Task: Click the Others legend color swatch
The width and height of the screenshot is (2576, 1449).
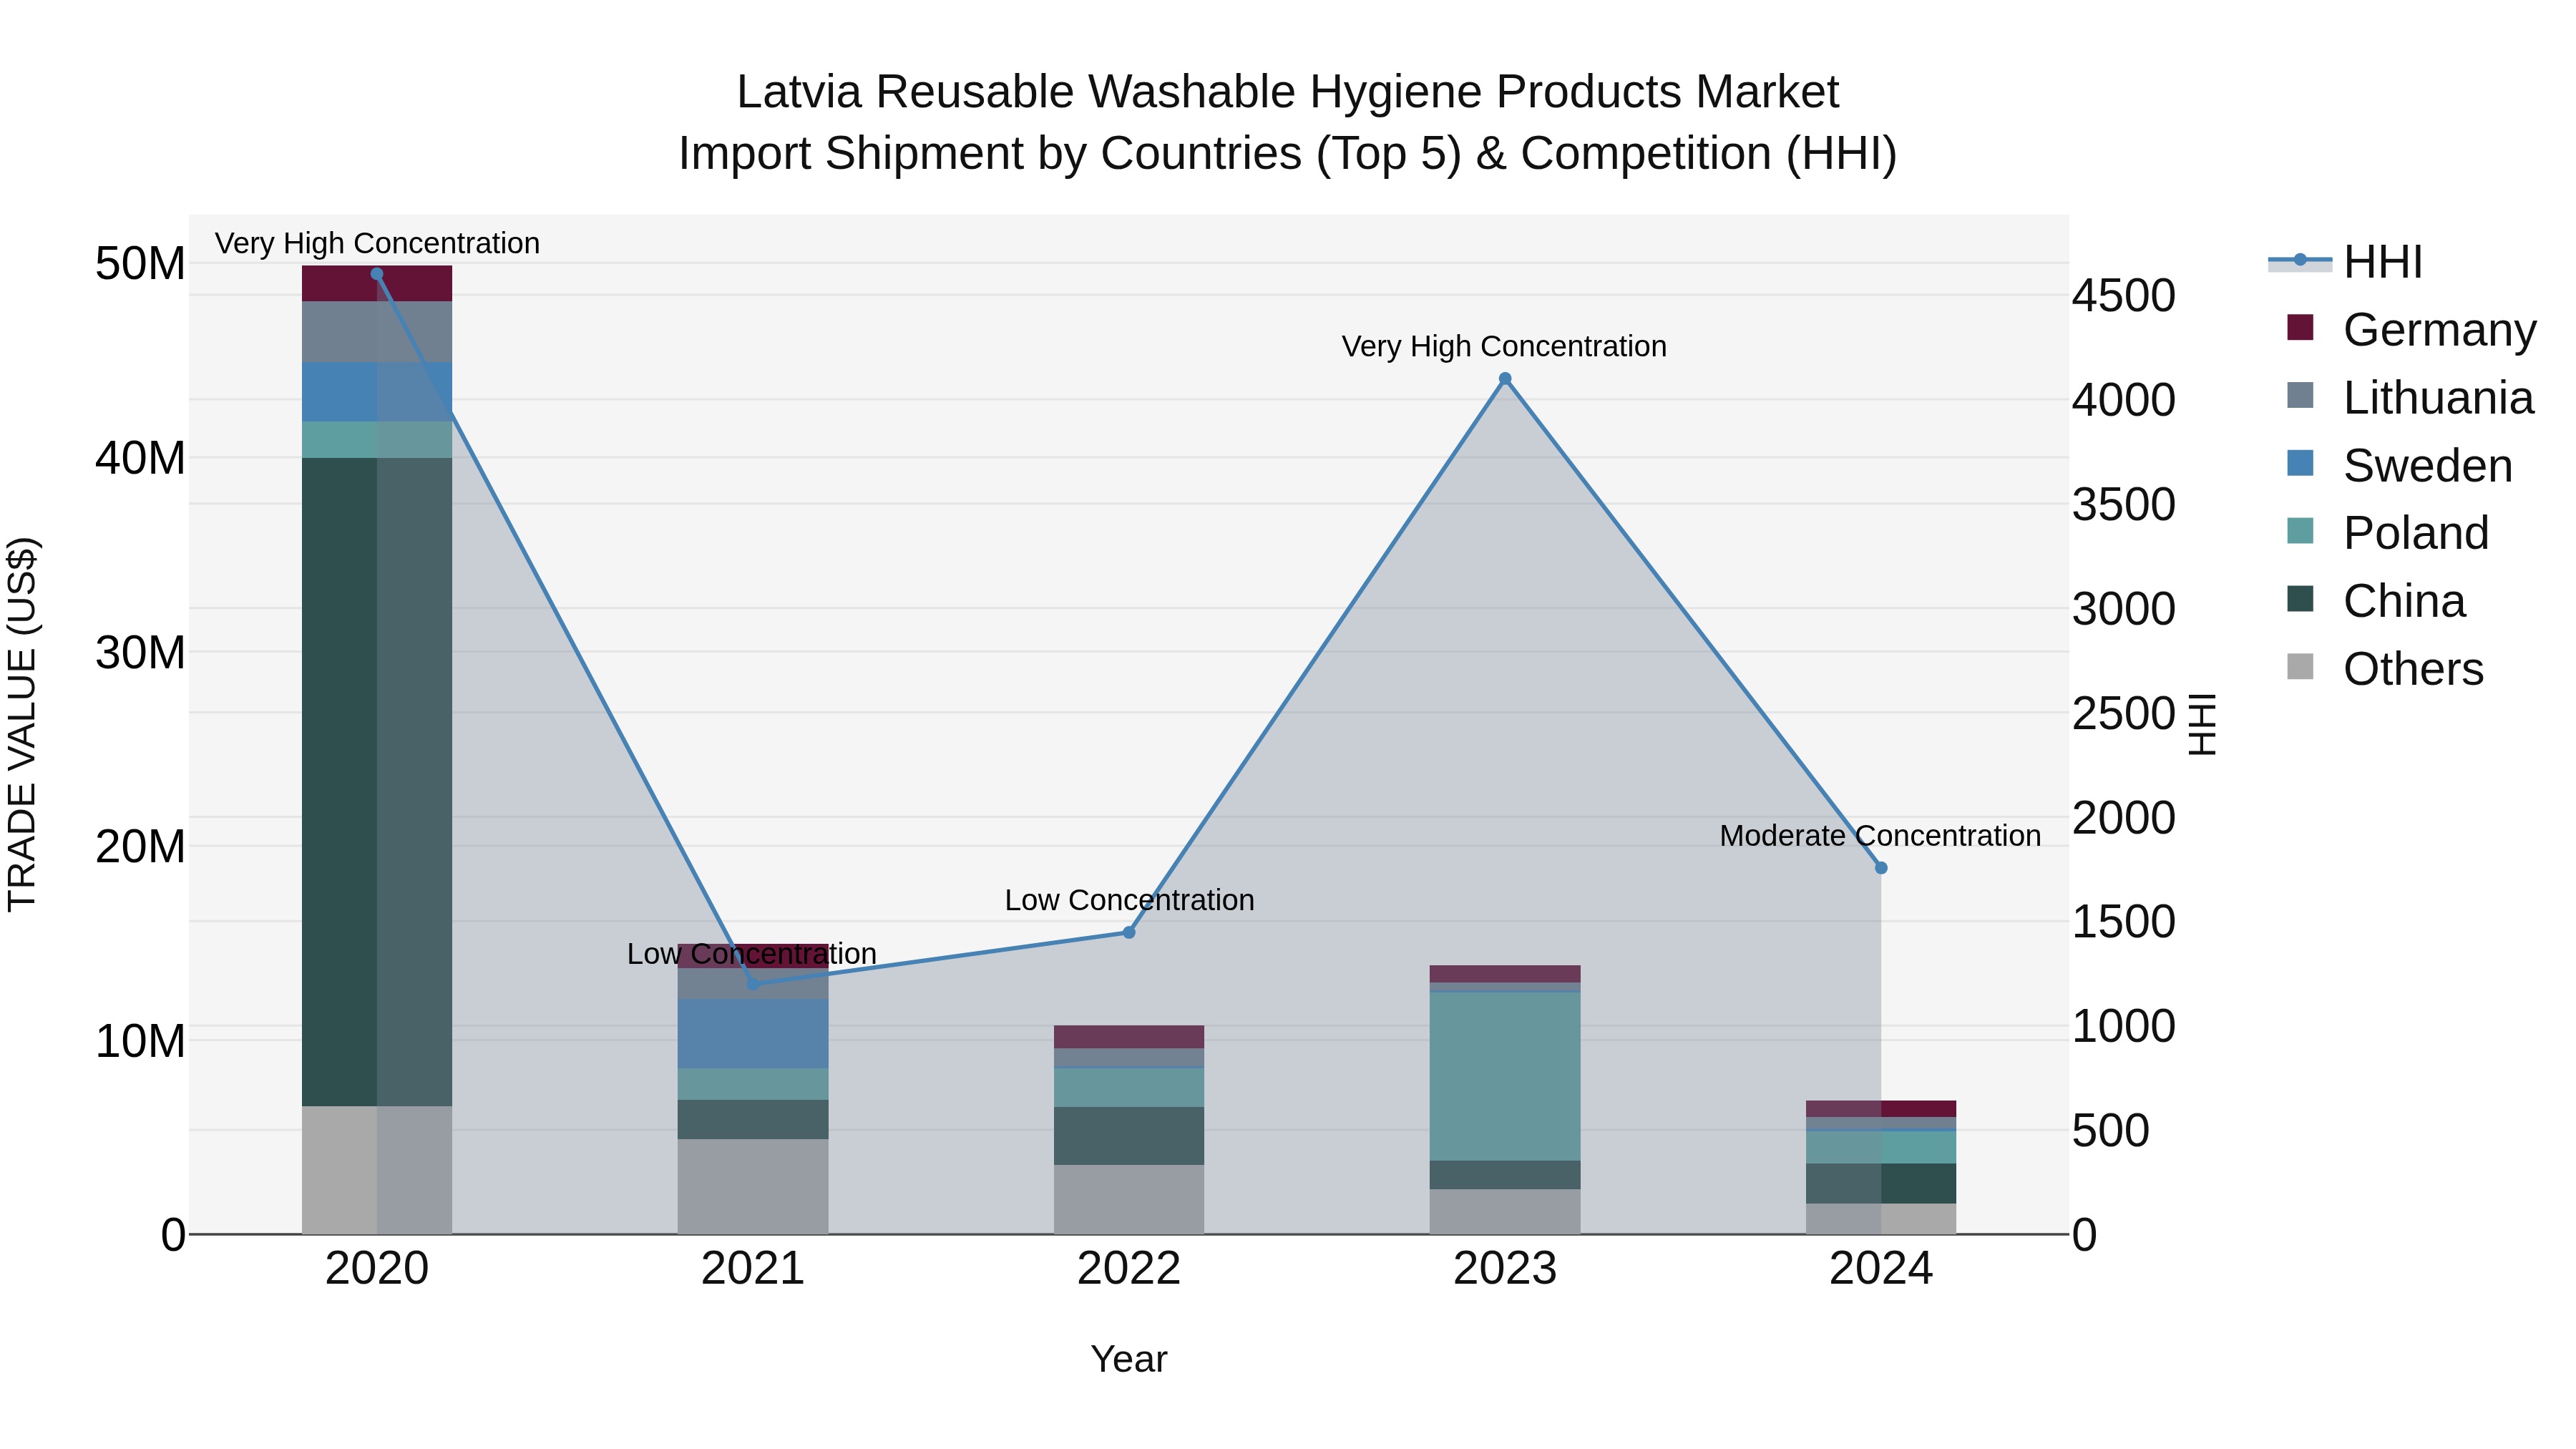Action: pyautogui.click(x=2300, y=667)
